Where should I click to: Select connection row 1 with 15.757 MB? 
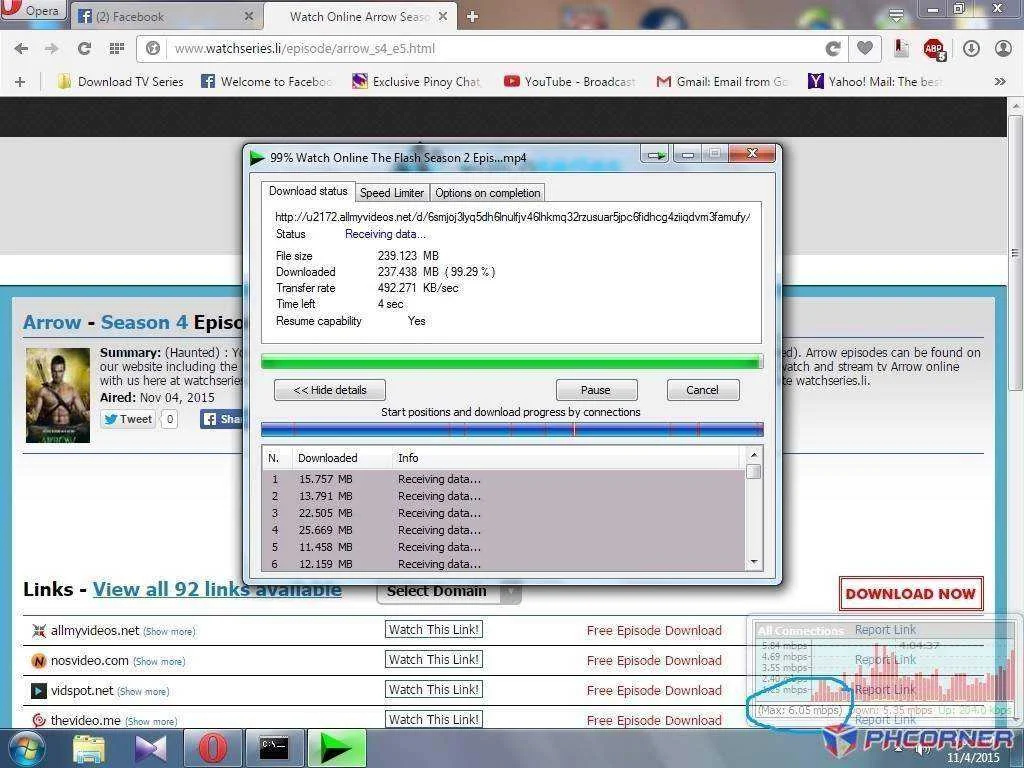click(x=503, y=479)
